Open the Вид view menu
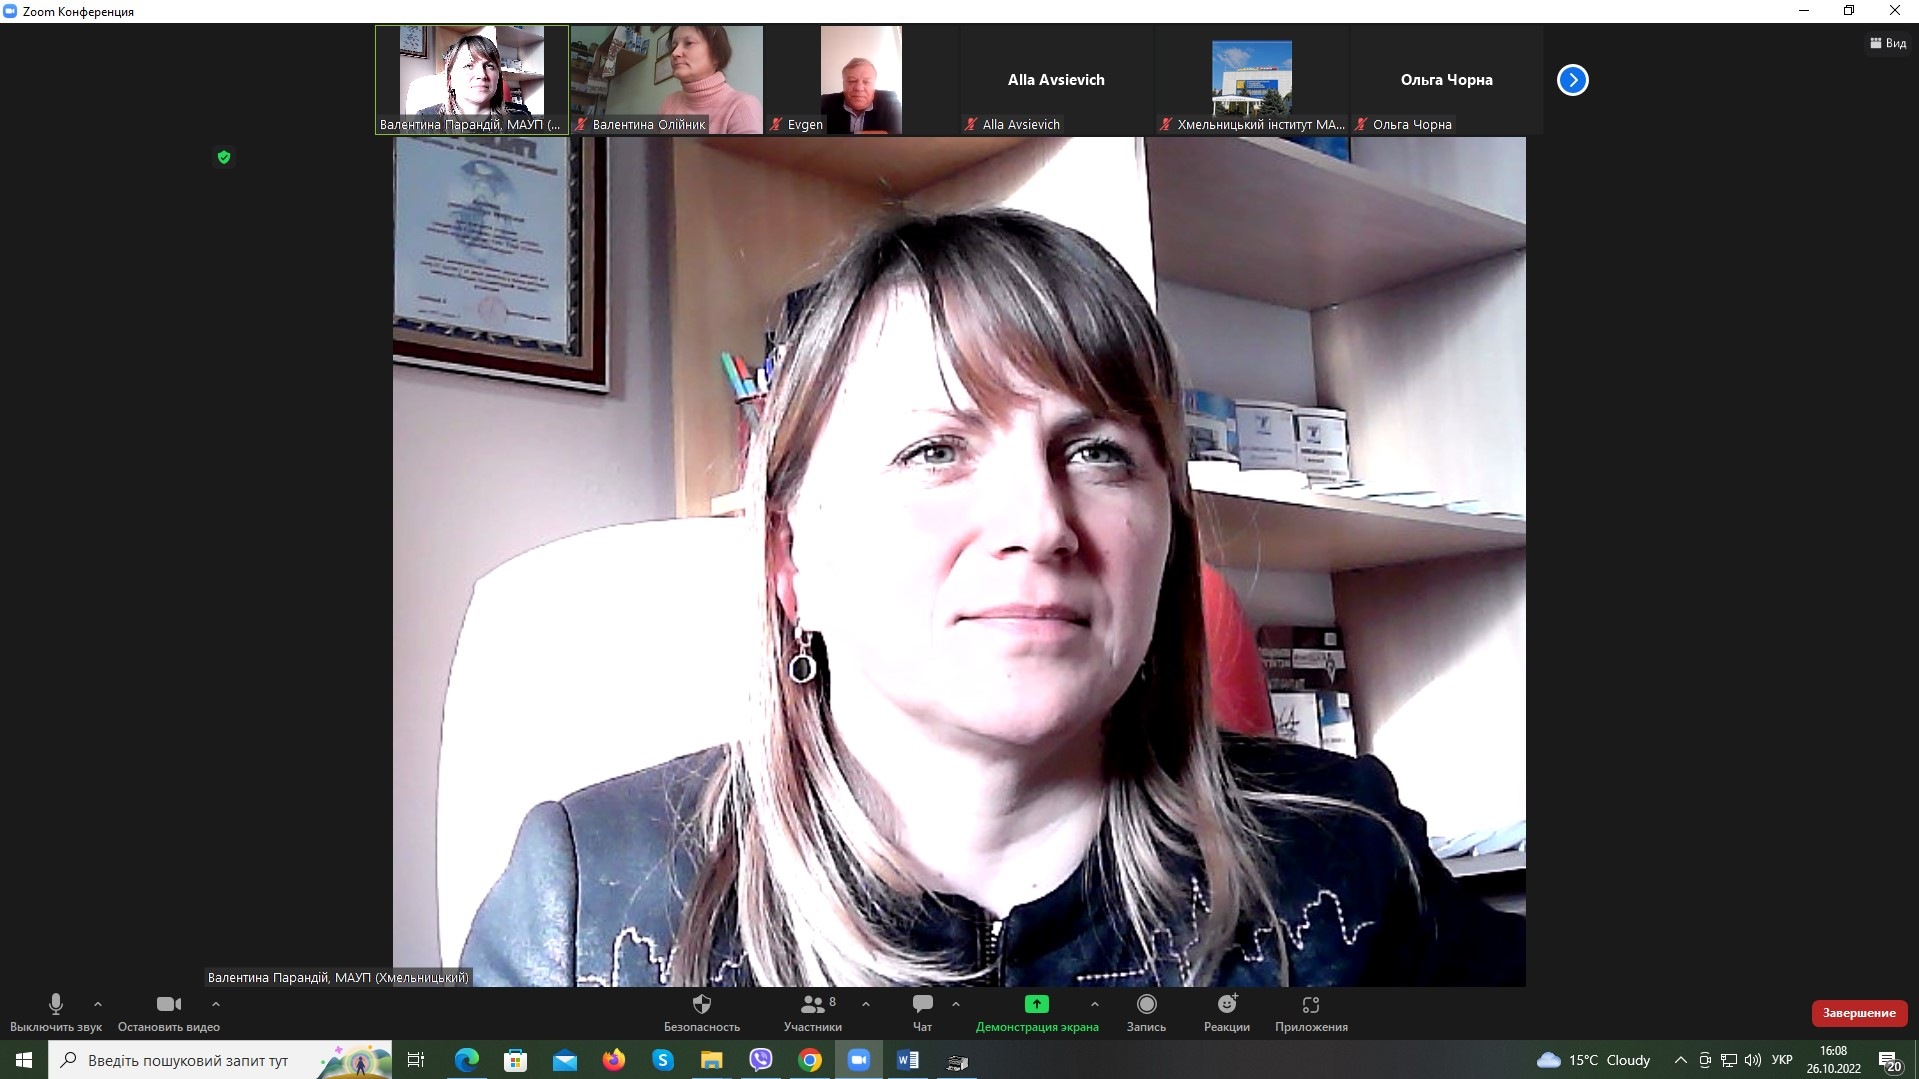Screen dimensions: 1919x1079 tap(1888, 43)
